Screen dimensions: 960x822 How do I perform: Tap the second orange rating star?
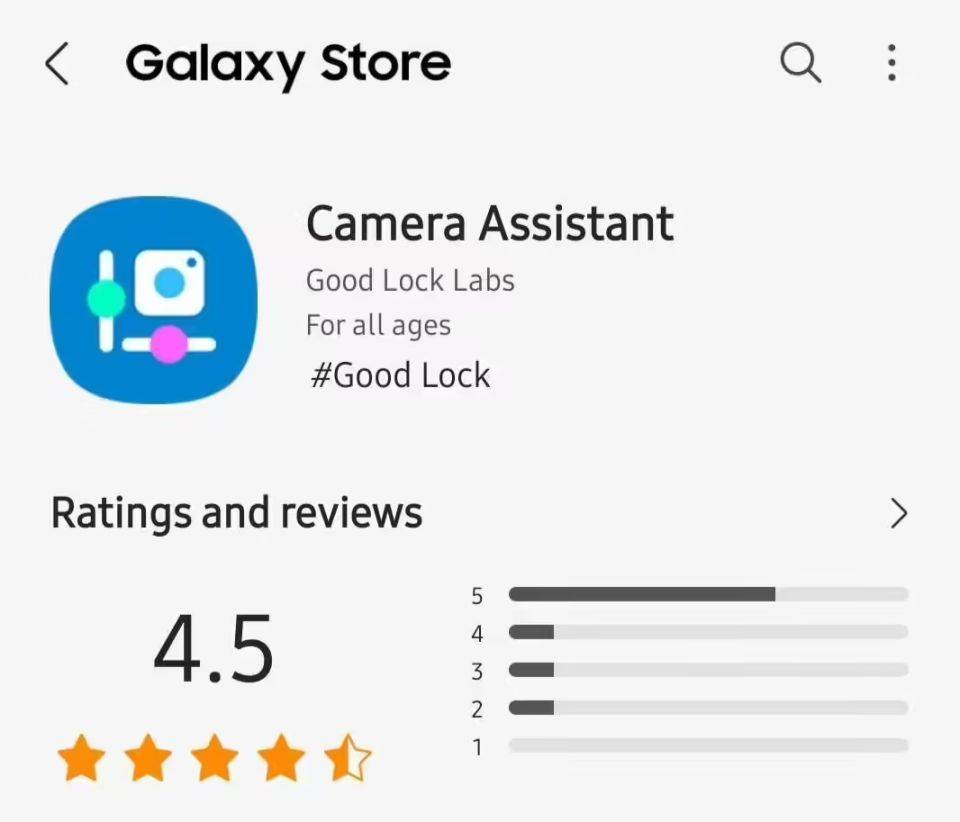(x=148, y=758)
